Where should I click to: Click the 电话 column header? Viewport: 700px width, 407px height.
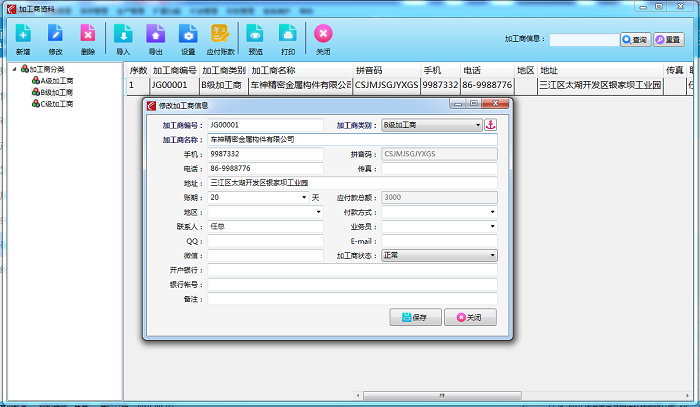click(487, 70)
